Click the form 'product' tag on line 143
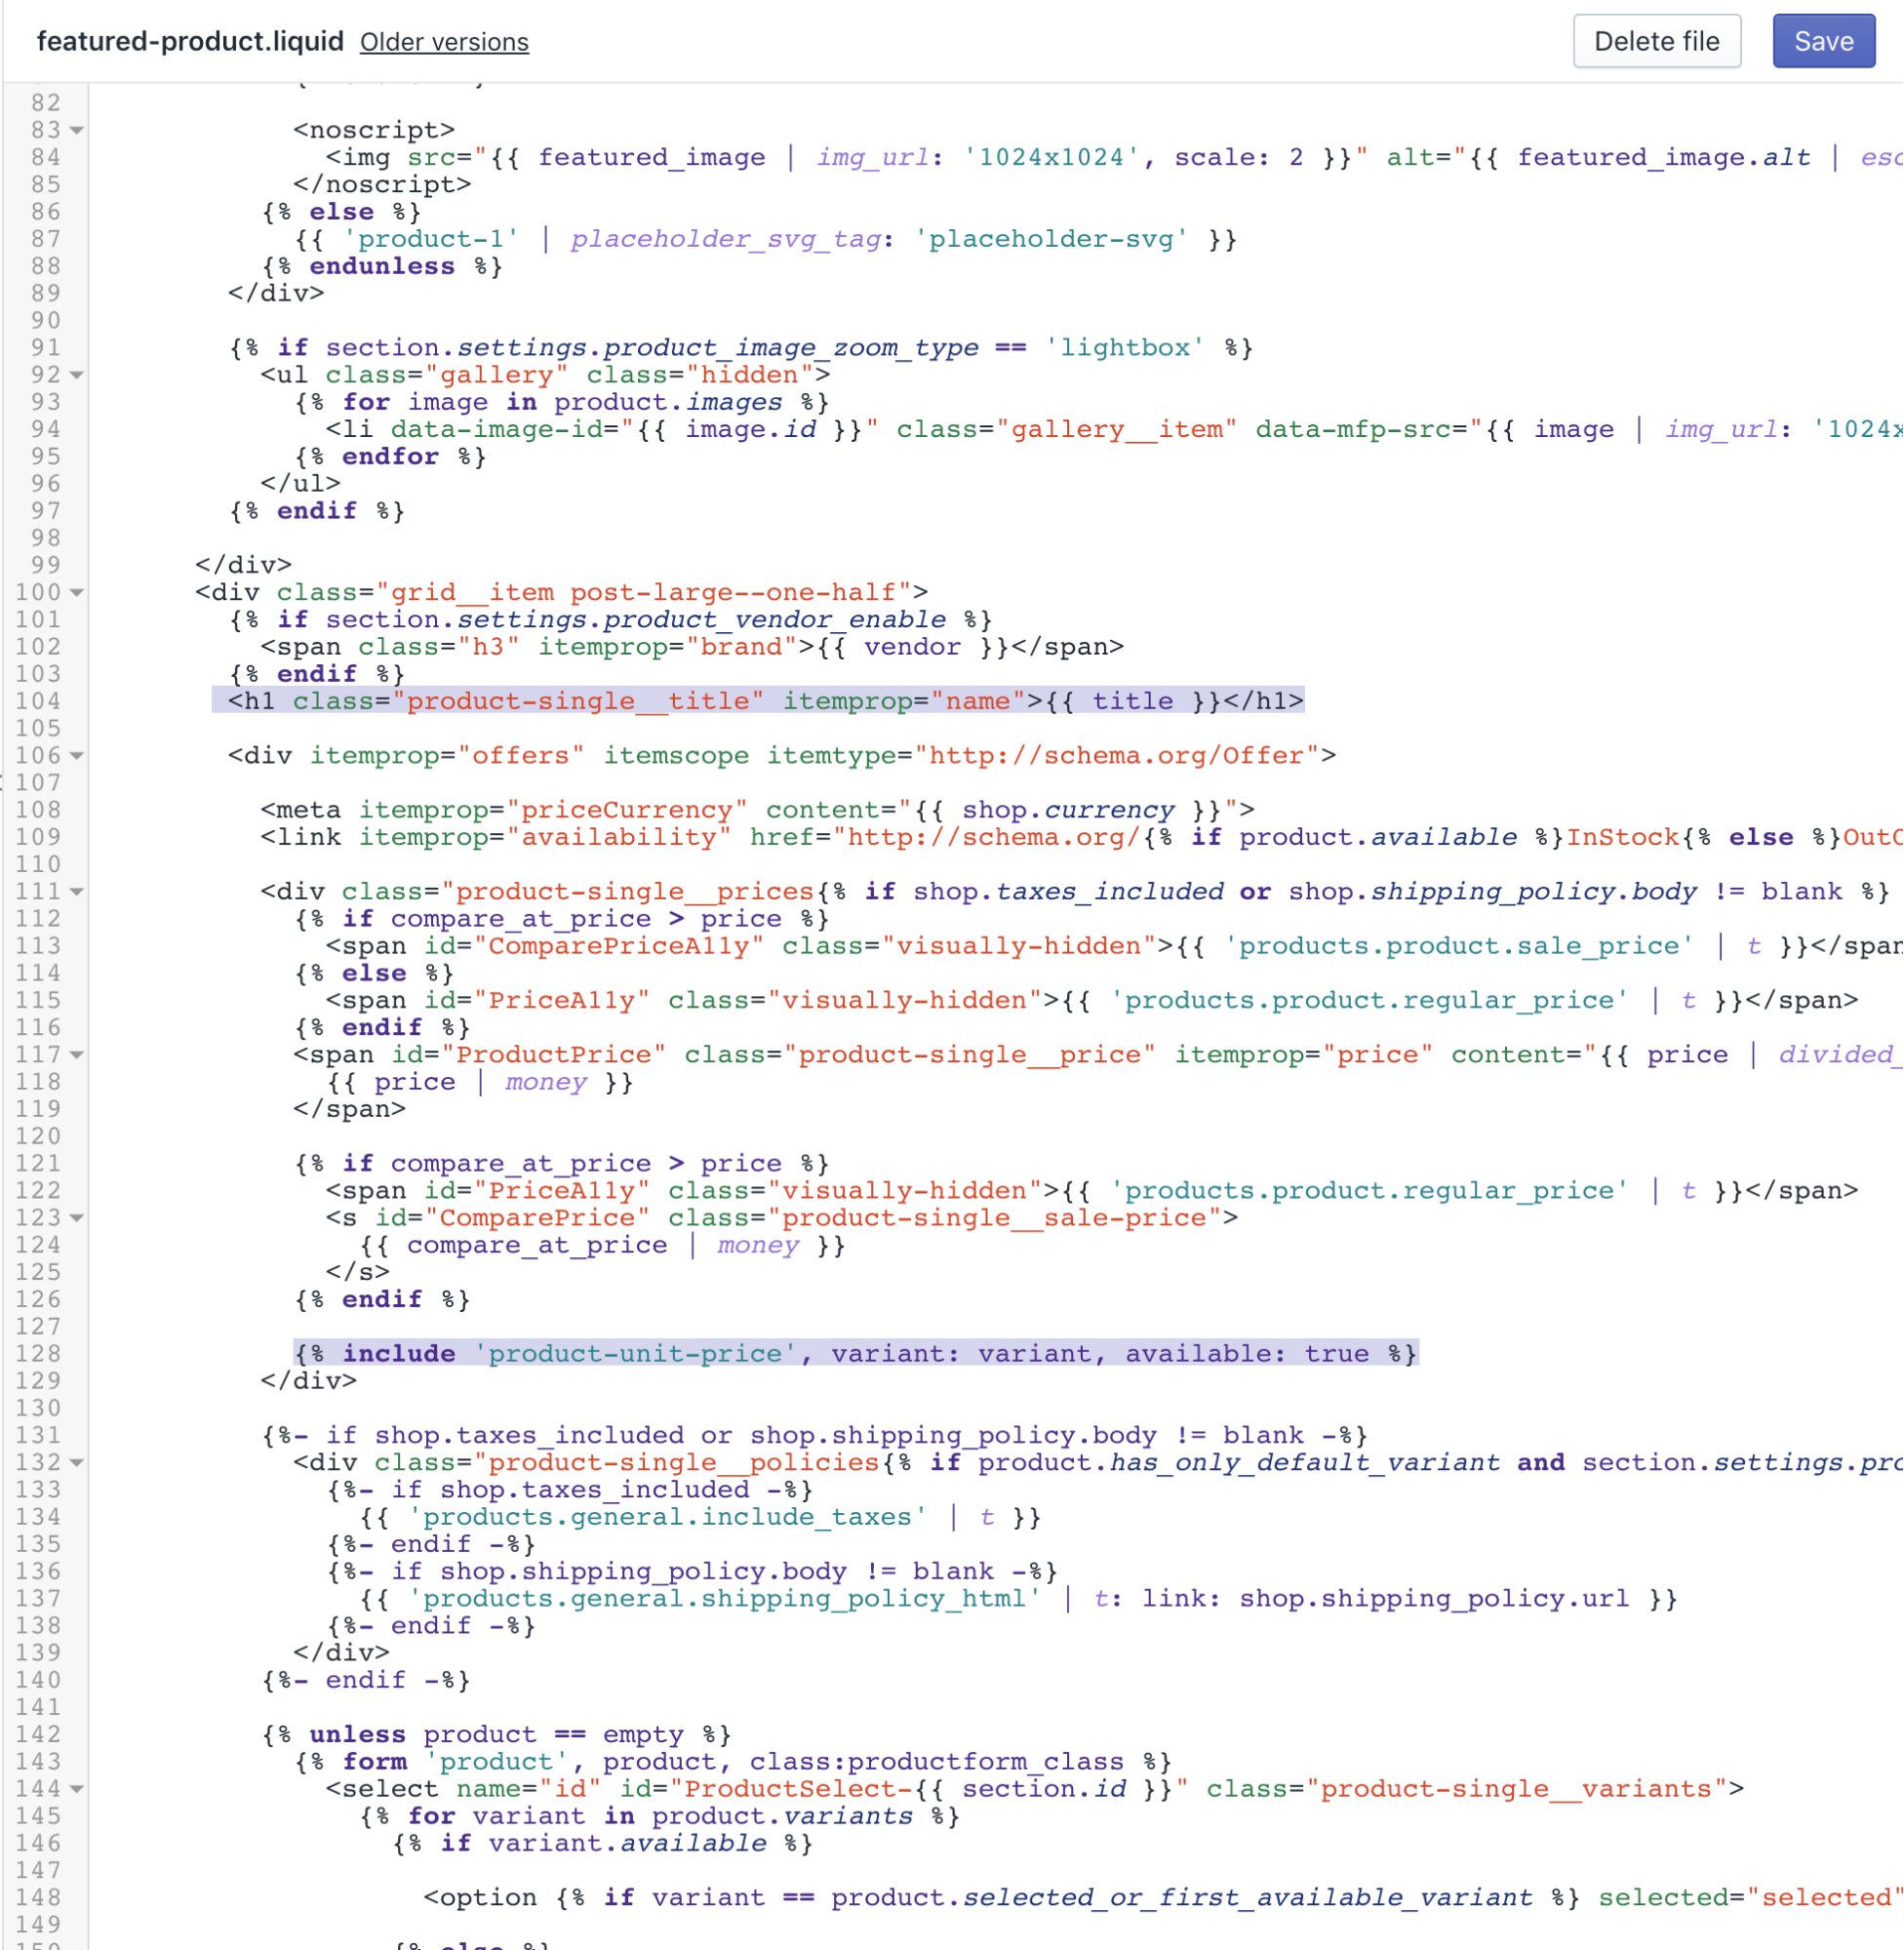The width and height of the screenshot is (1904, 1950). click(733, 1761)
